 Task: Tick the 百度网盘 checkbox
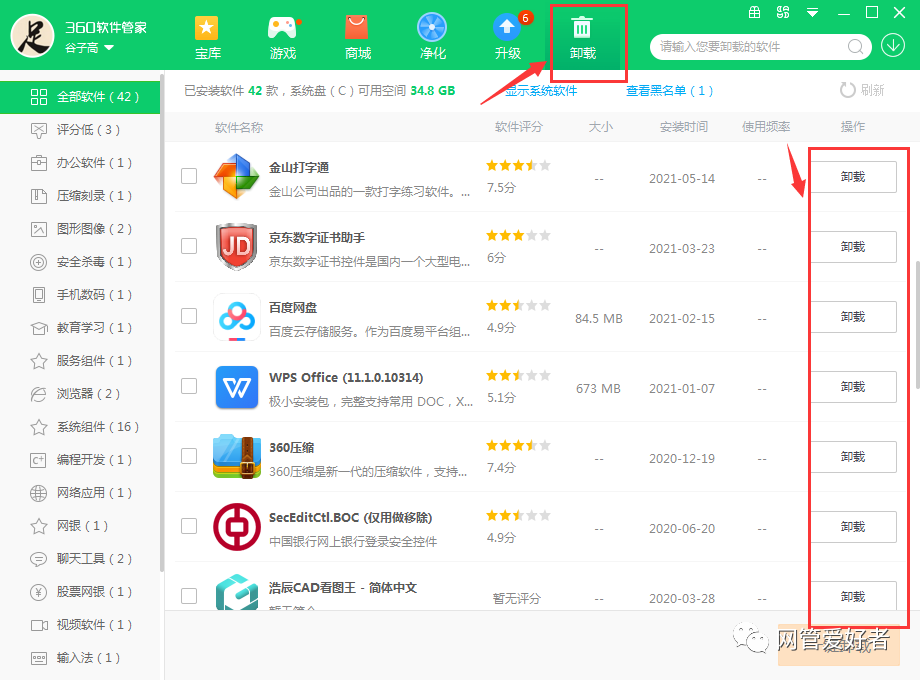click(189, 316)
